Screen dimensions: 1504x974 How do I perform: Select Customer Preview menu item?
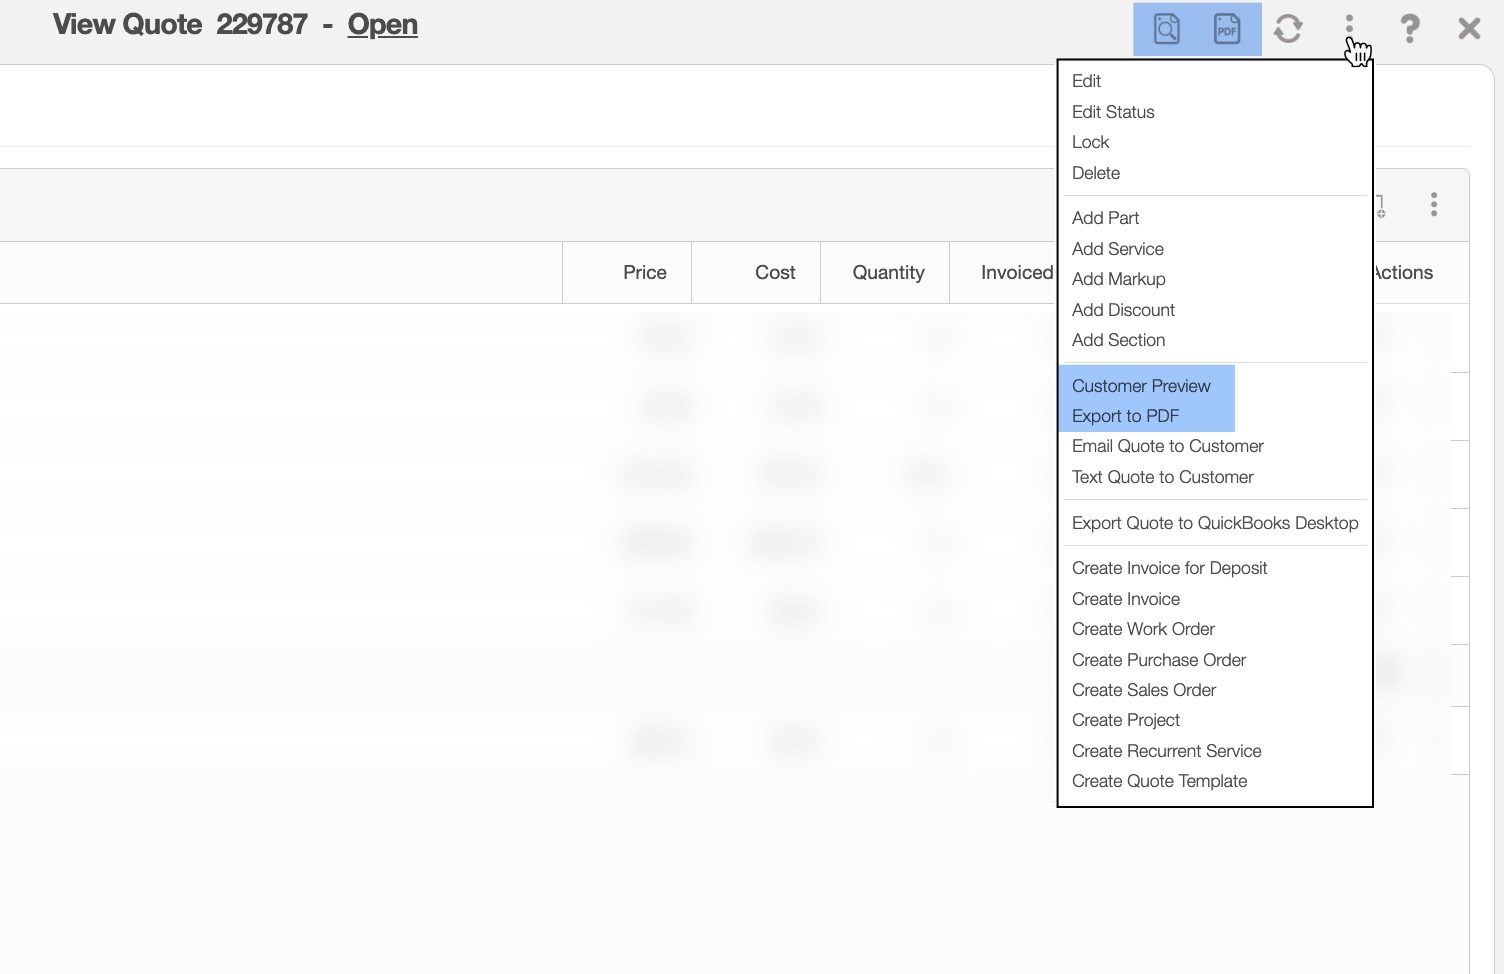(x=1141, y=386)
